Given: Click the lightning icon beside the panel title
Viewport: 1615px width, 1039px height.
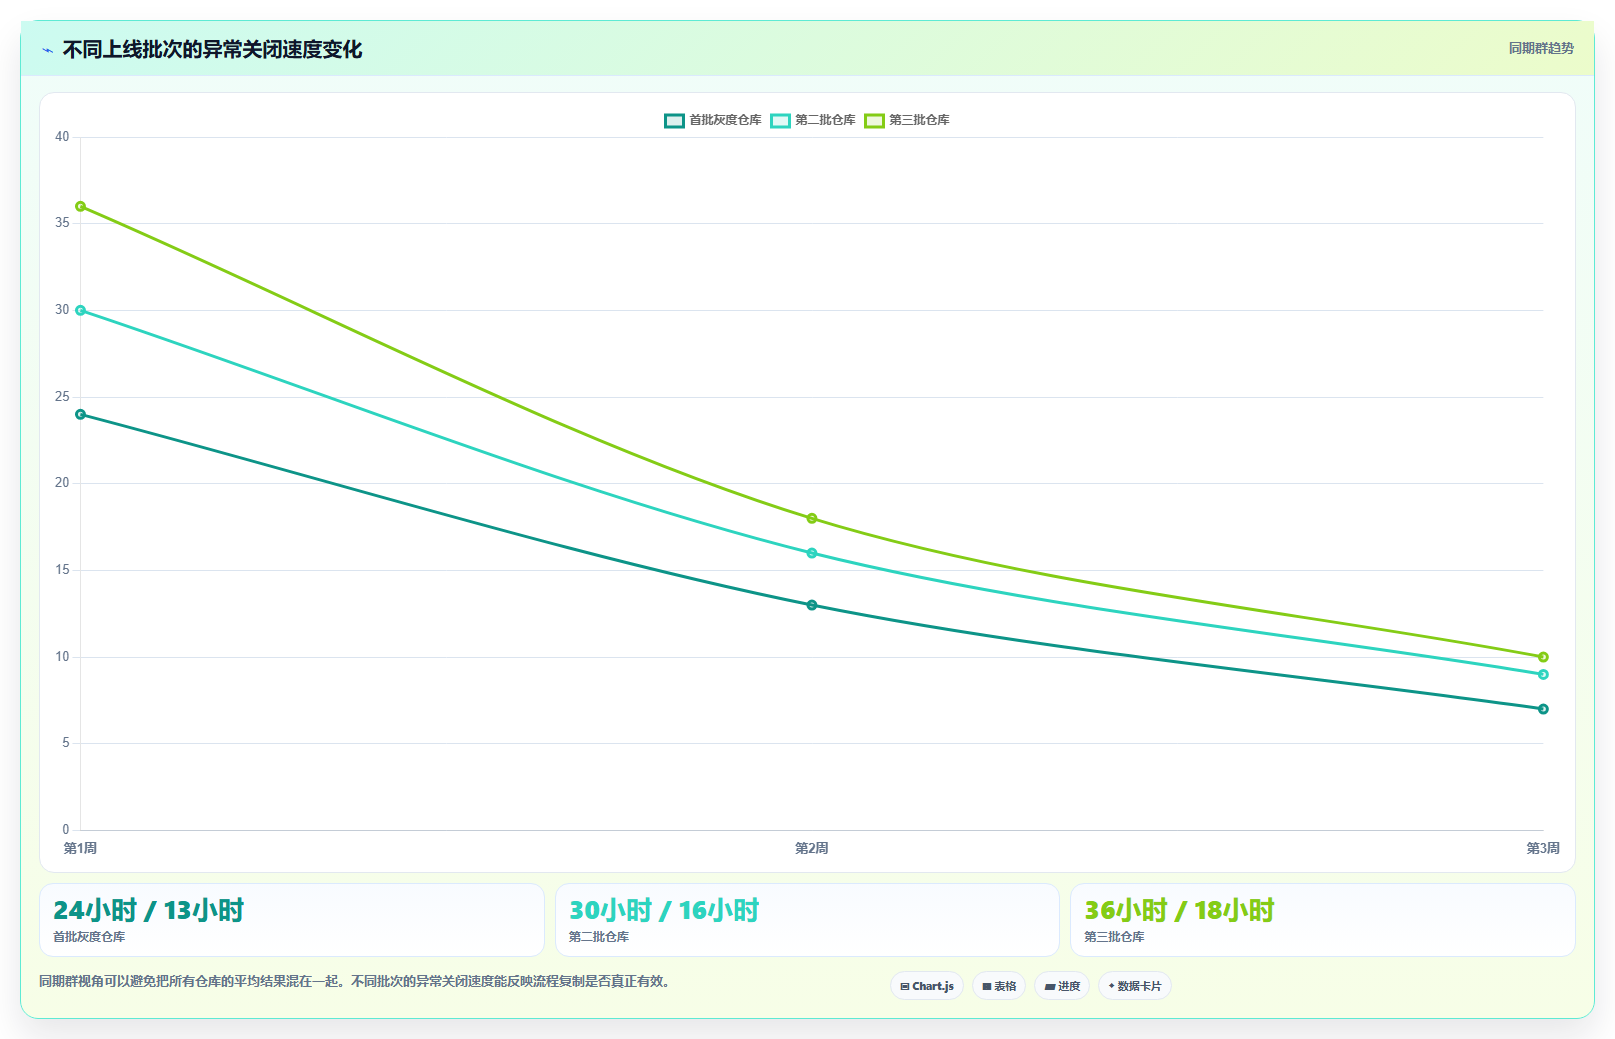Looking at the screenshot, I should pyautogui.click(x=47, y=50).
